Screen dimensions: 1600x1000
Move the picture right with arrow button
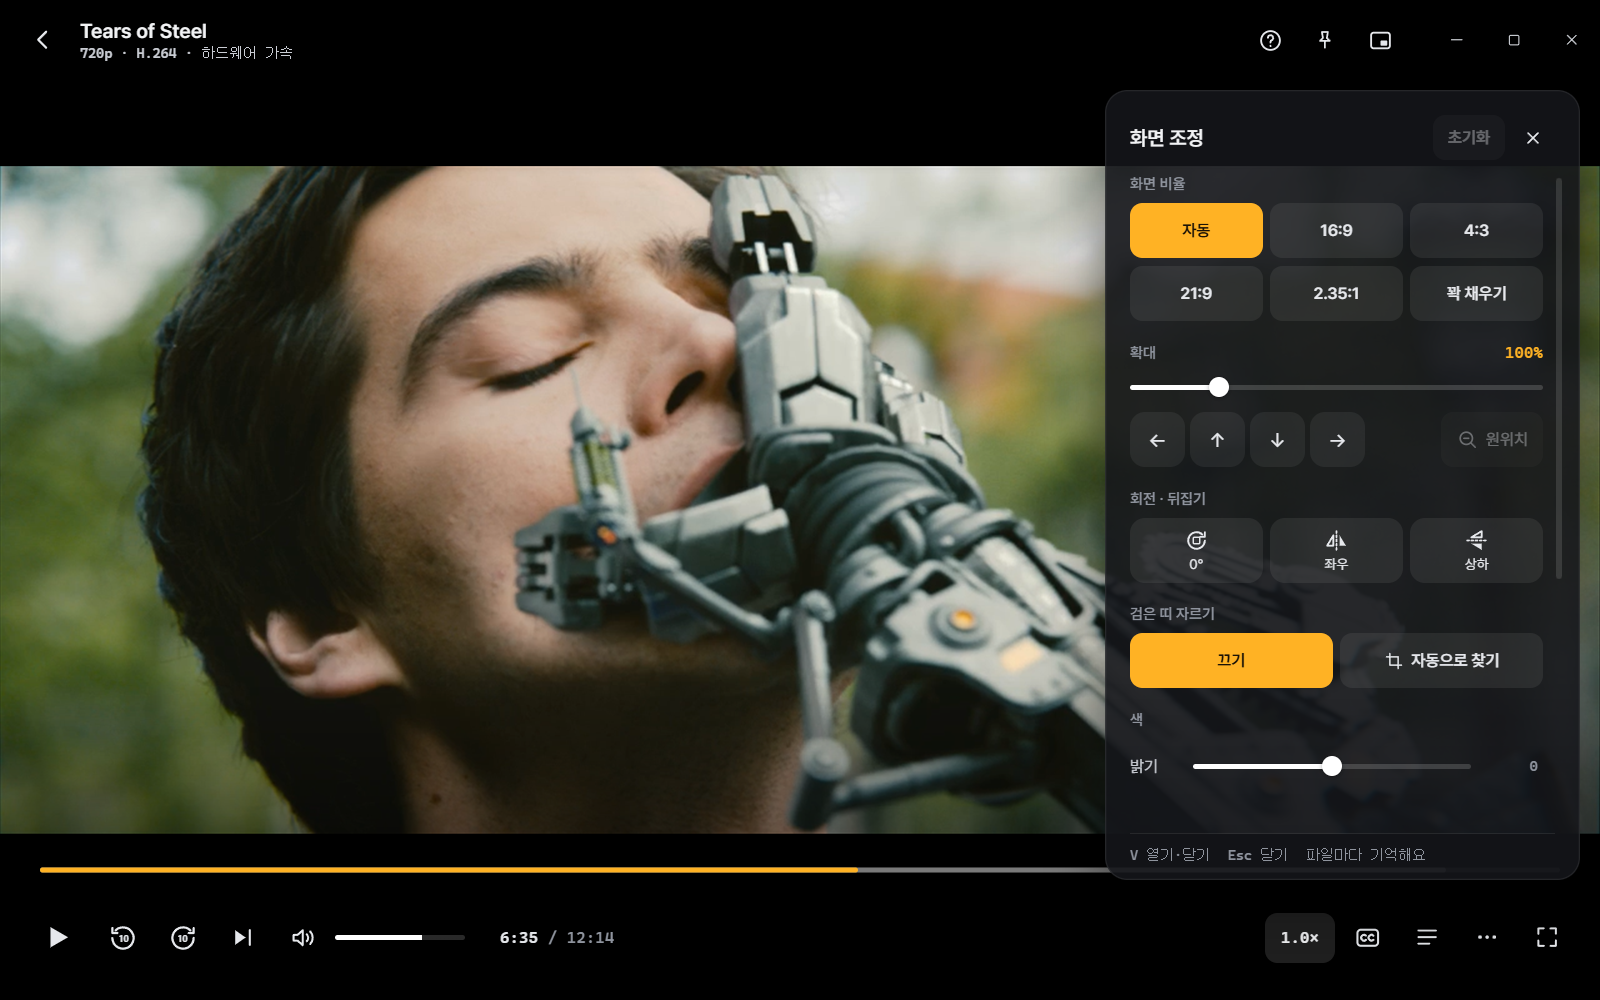1337,440
